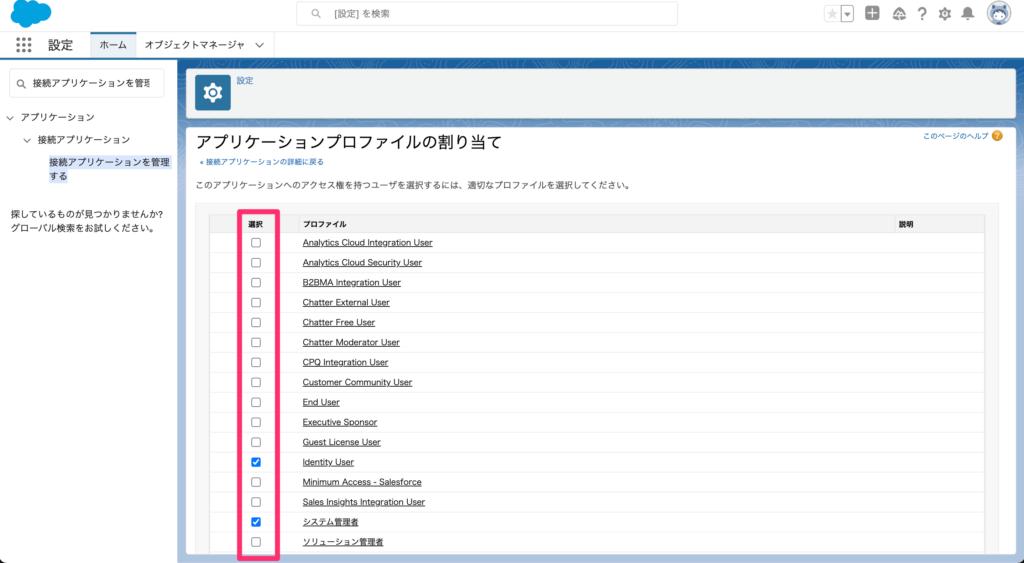This screenshot has height=563, width=1024.
Task: Collapse the アプリケーション tree section
Action: 10,118
